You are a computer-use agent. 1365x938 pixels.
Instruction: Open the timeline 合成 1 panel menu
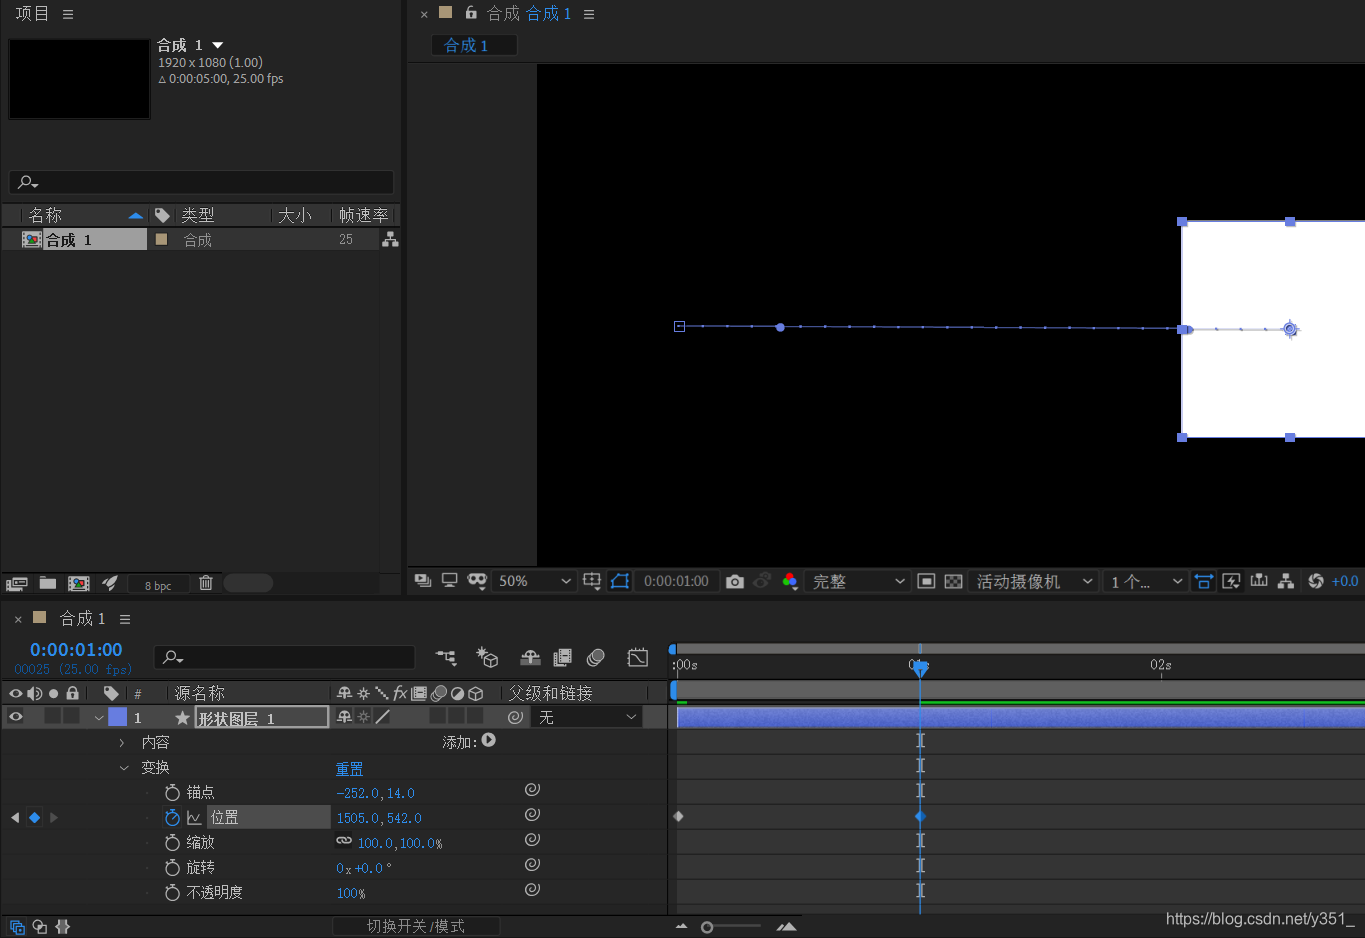tap(125, 619)
